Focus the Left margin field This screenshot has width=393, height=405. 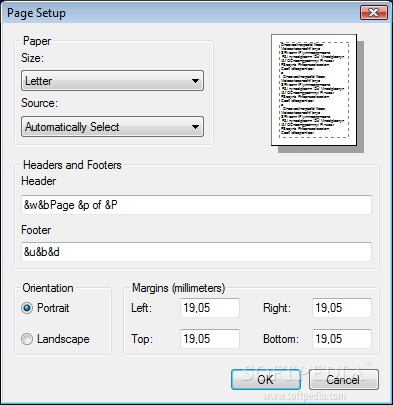coord(210,308)
